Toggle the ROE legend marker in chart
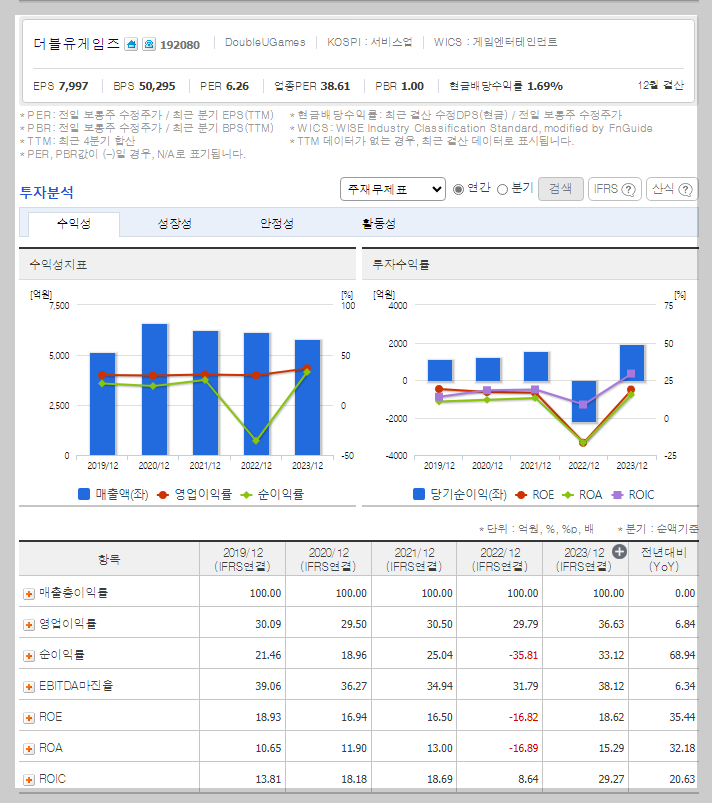 tap(521, 495)
